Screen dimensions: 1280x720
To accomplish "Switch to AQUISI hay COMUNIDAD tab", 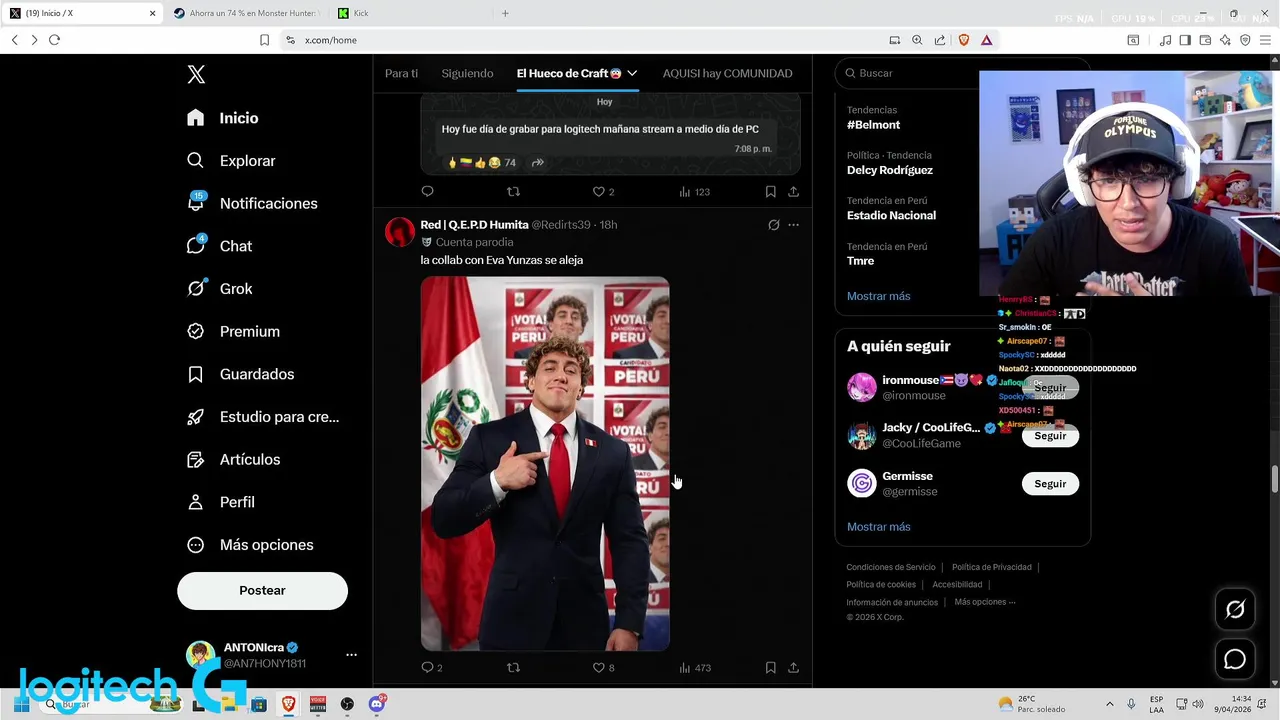I will coord(727,73).
